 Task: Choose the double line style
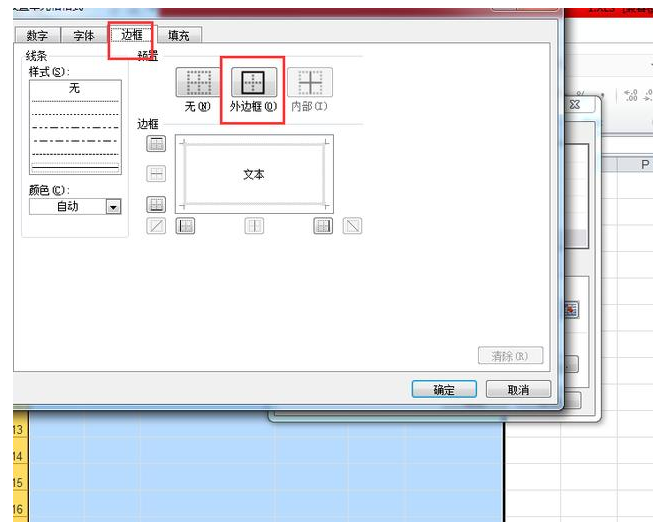75,168
